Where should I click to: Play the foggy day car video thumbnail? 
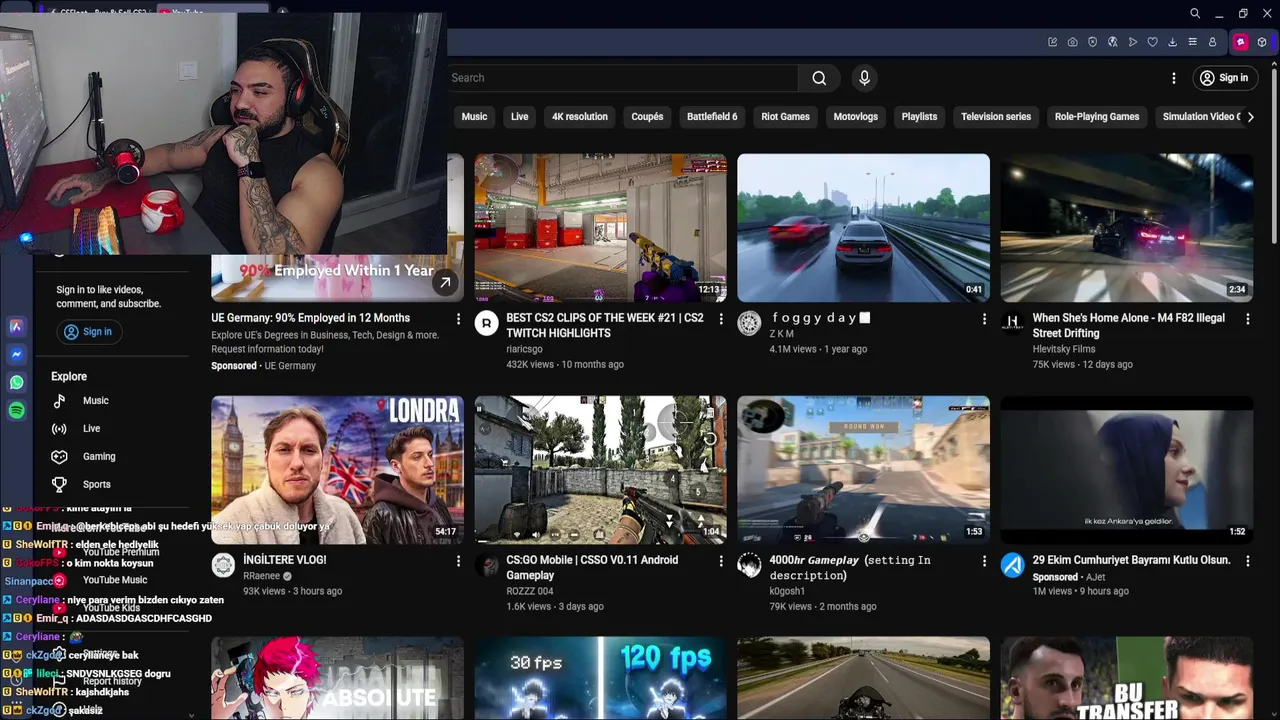pos(864,227)
